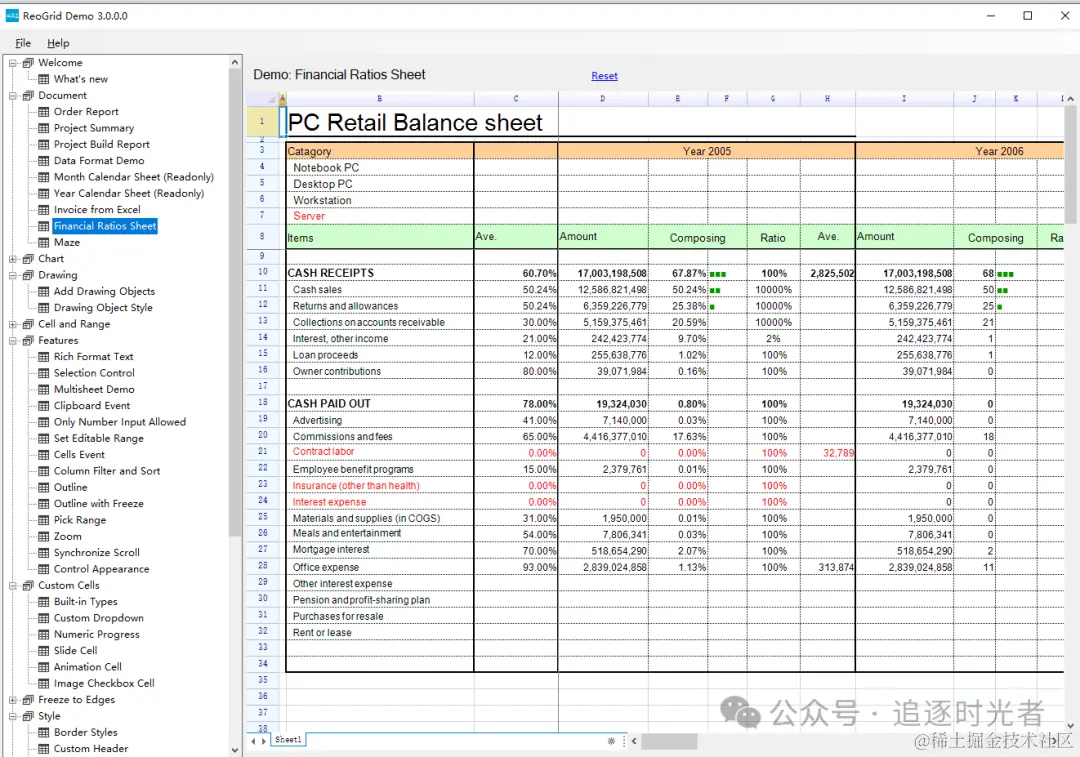The image size is (1080, 757).
Task: Click the CASH RECEIPTS cell
Action: click(x=380, y=273)
